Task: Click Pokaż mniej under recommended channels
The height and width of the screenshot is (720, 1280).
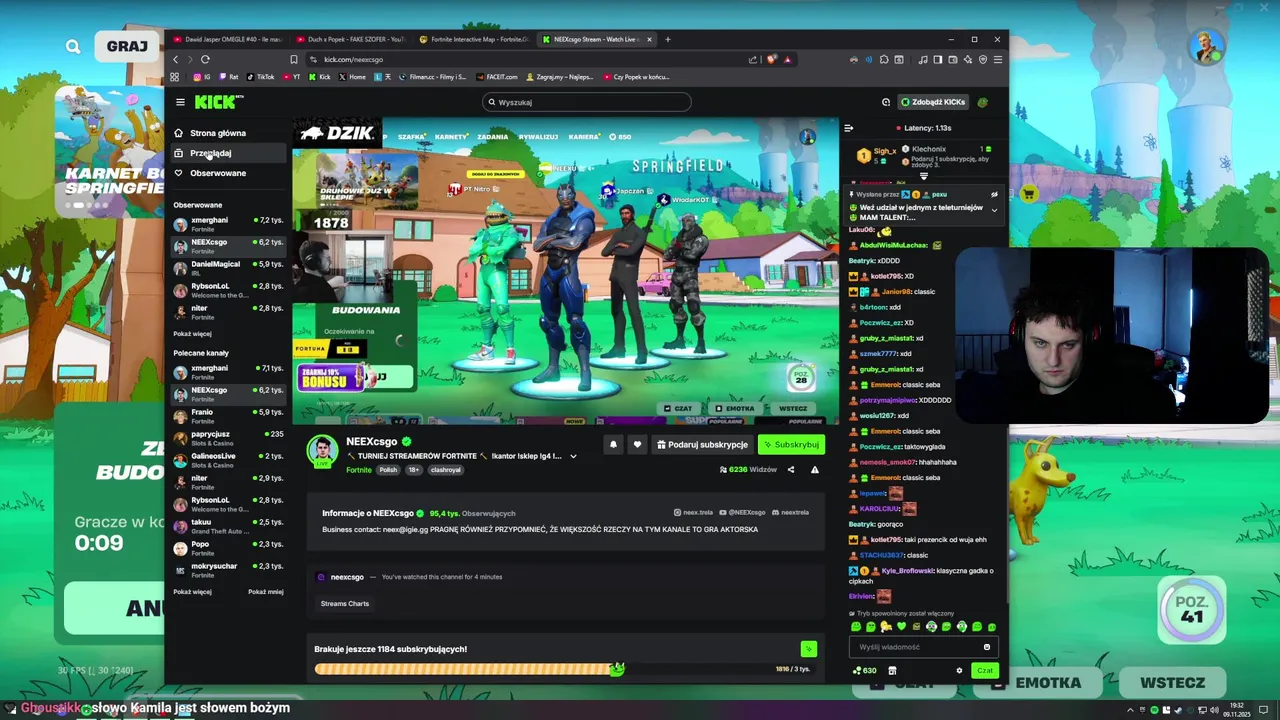Action: (x=266, y=592)
